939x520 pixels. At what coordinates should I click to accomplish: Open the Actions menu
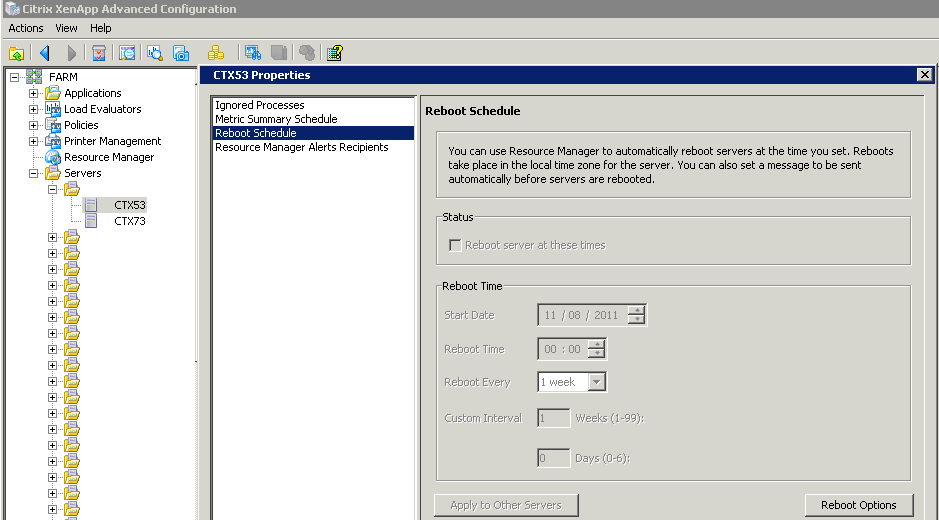point(26,28)
